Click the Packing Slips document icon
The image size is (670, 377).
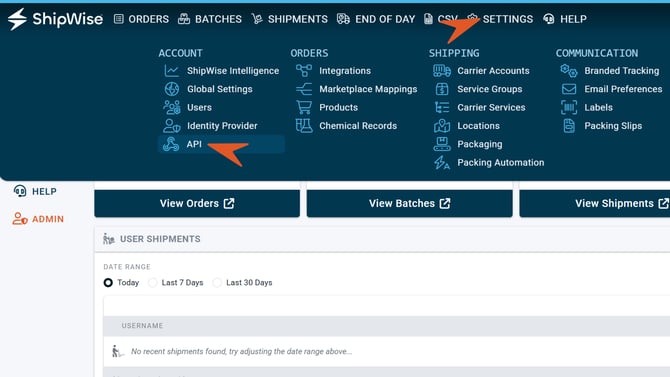click(x=569, y=126)
